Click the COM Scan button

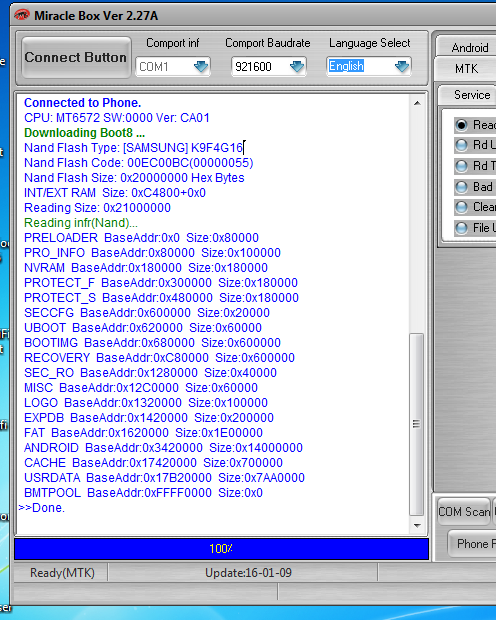[464, 512]
